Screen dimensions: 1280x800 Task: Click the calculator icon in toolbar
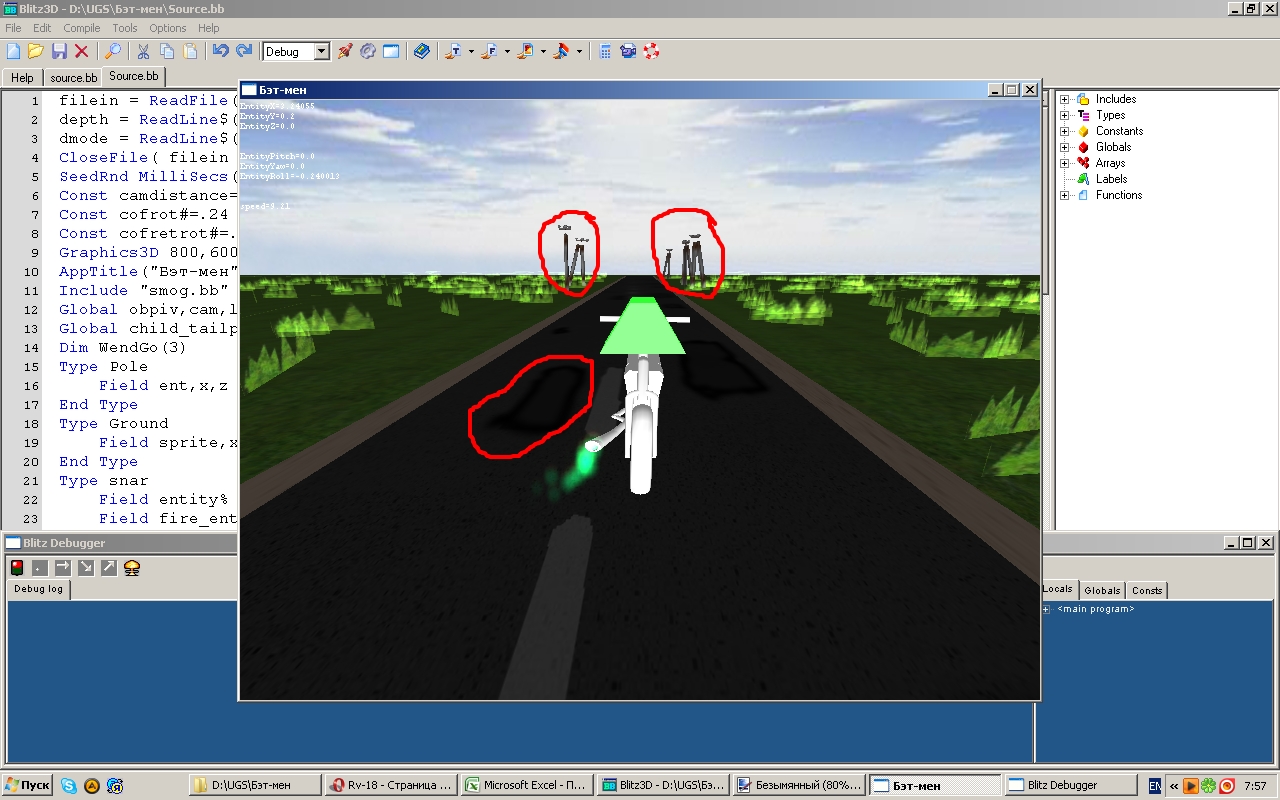pos(605,51)
